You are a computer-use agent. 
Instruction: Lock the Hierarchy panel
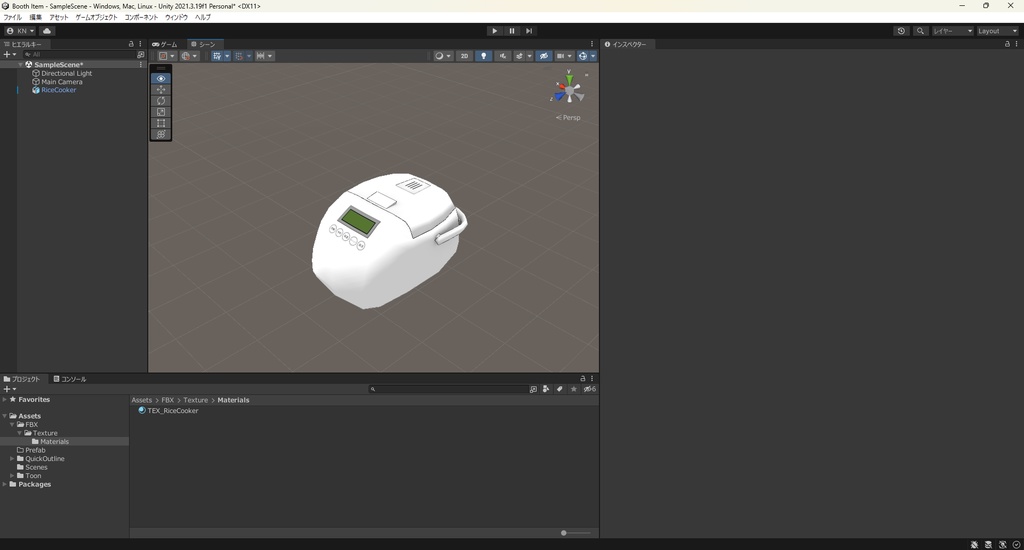pyautogui.click(x=131, y=44)
